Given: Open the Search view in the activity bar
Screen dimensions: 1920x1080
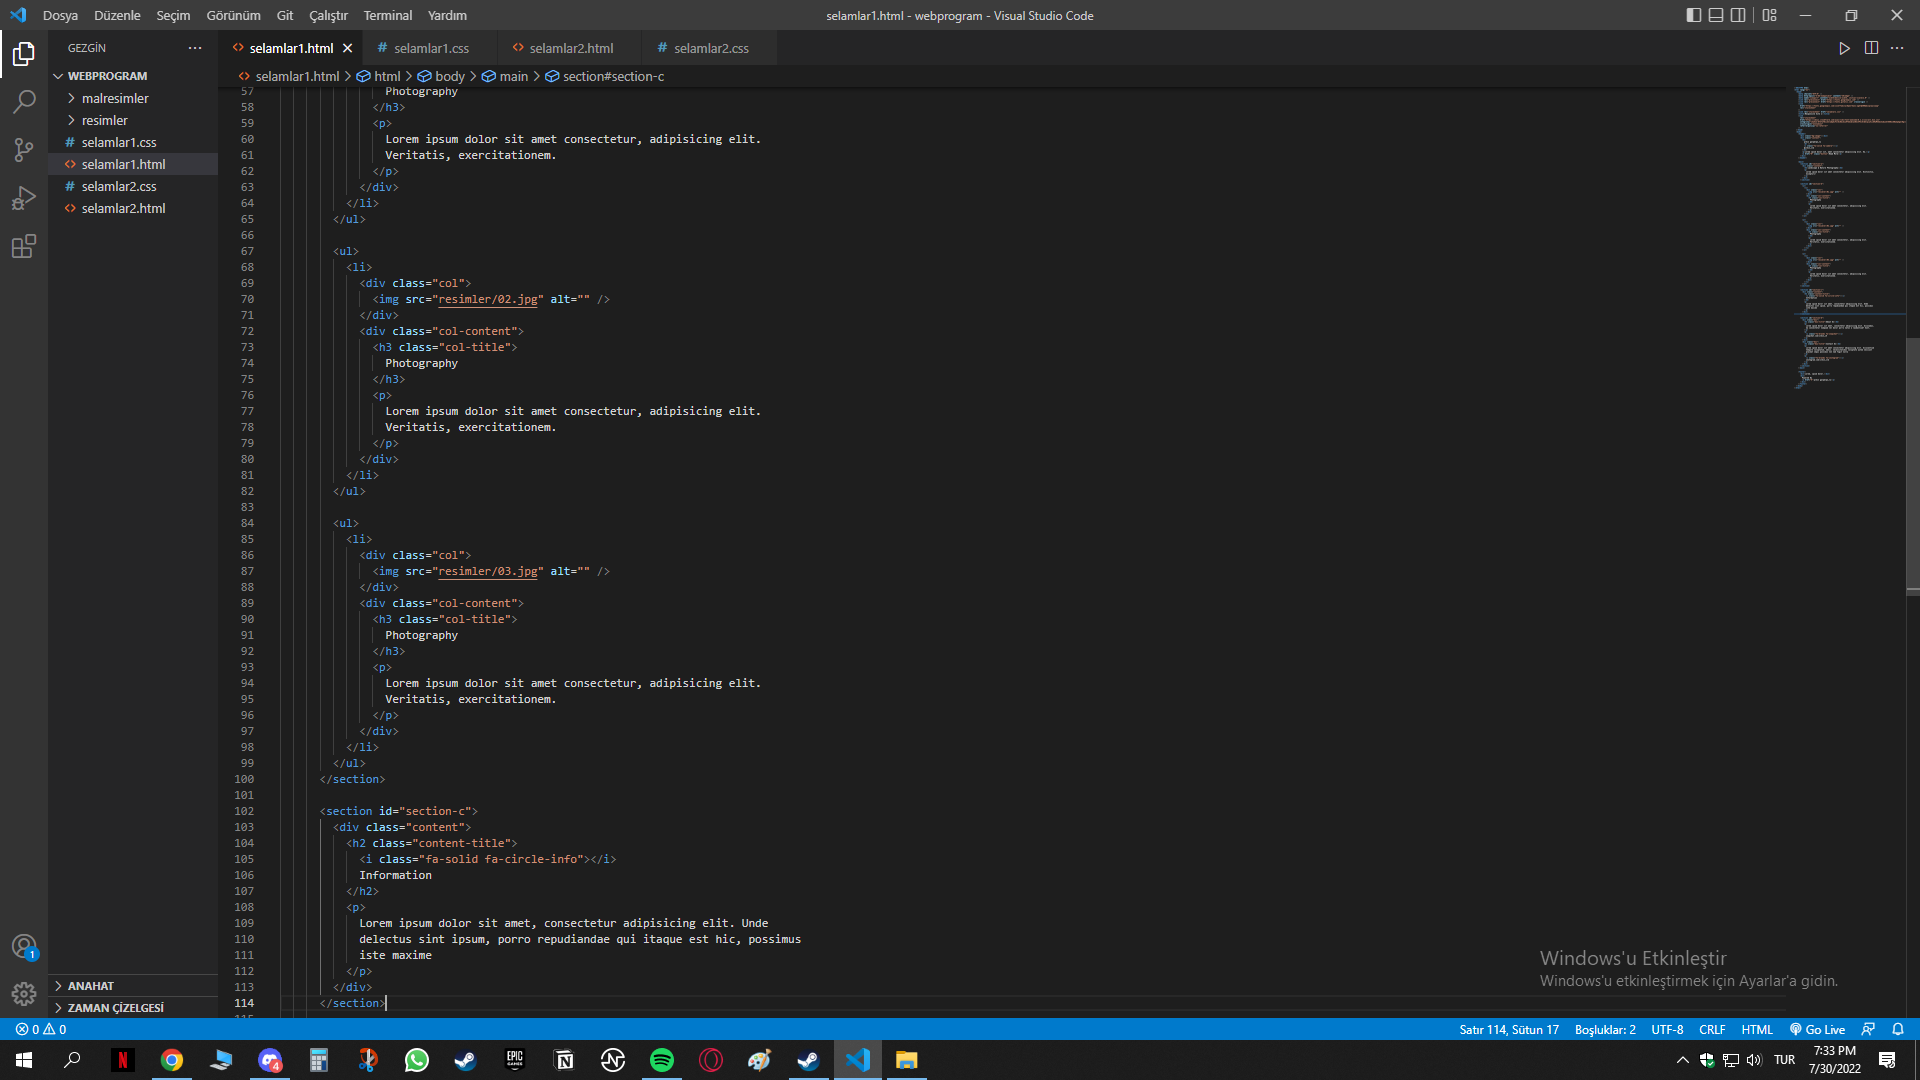Looking at the screenshot, I should coord(24,102).
